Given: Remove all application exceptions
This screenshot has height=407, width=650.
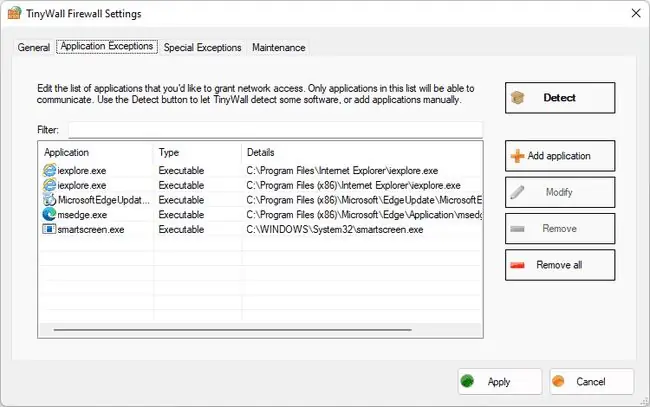Looking at the screenshot, I should [x=560, y=265].
